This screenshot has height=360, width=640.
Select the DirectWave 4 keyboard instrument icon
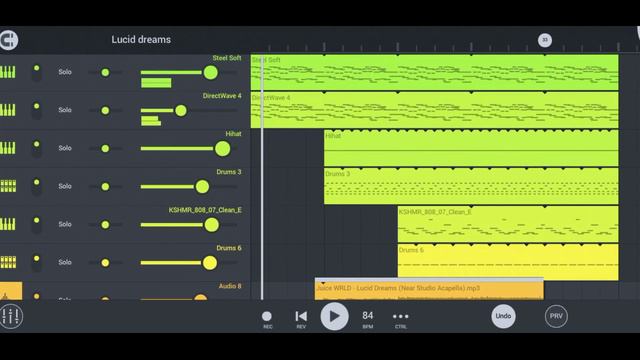pyautogui.click(x=8, y=110)
